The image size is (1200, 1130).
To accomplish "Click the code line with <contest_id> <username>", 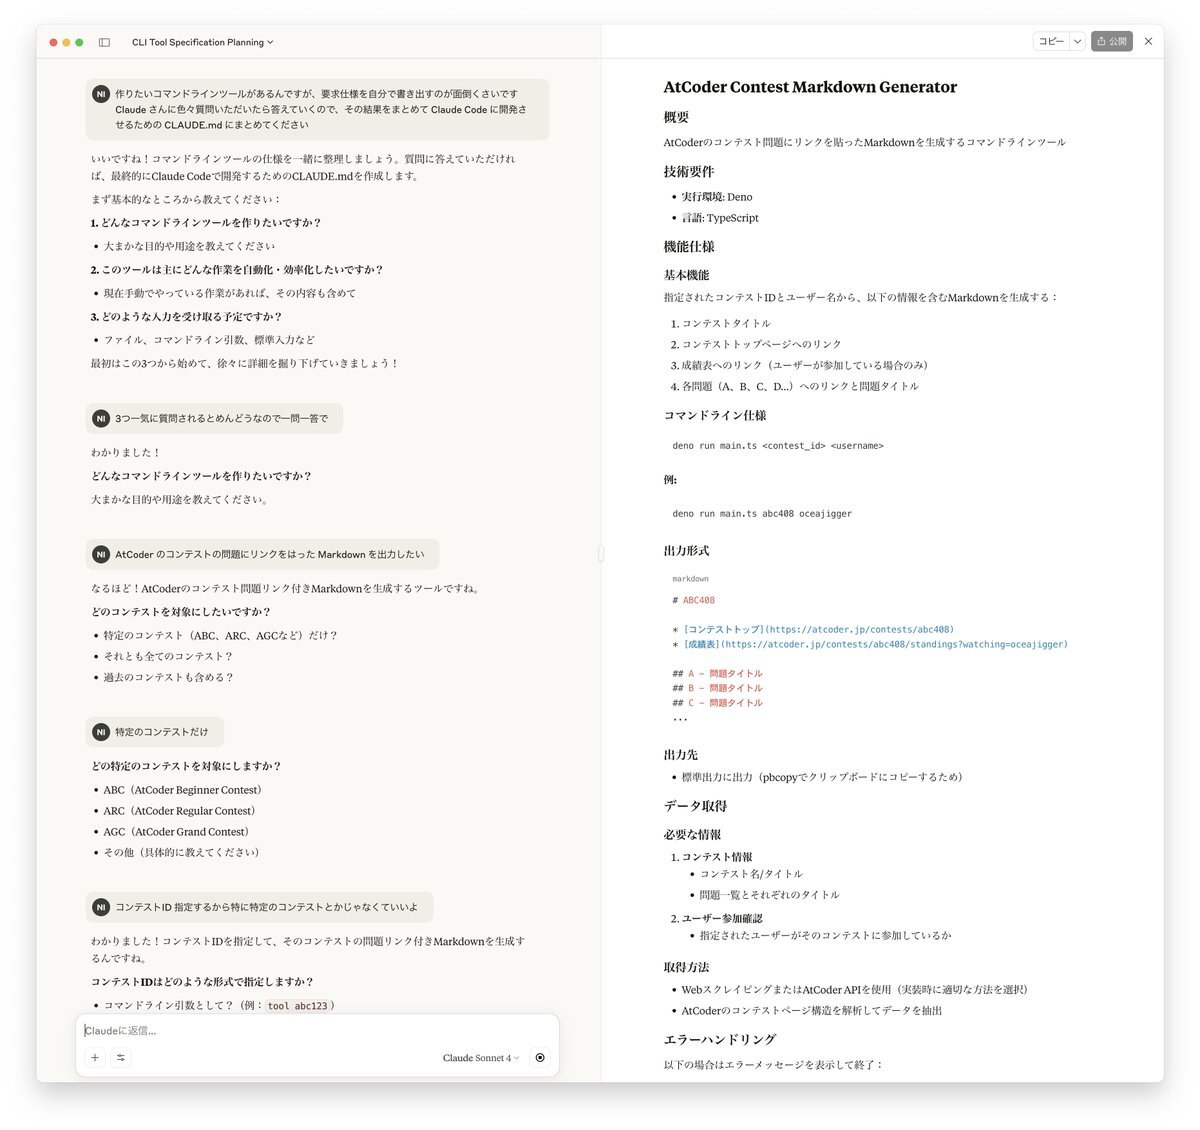I will (x=778, y=446).
